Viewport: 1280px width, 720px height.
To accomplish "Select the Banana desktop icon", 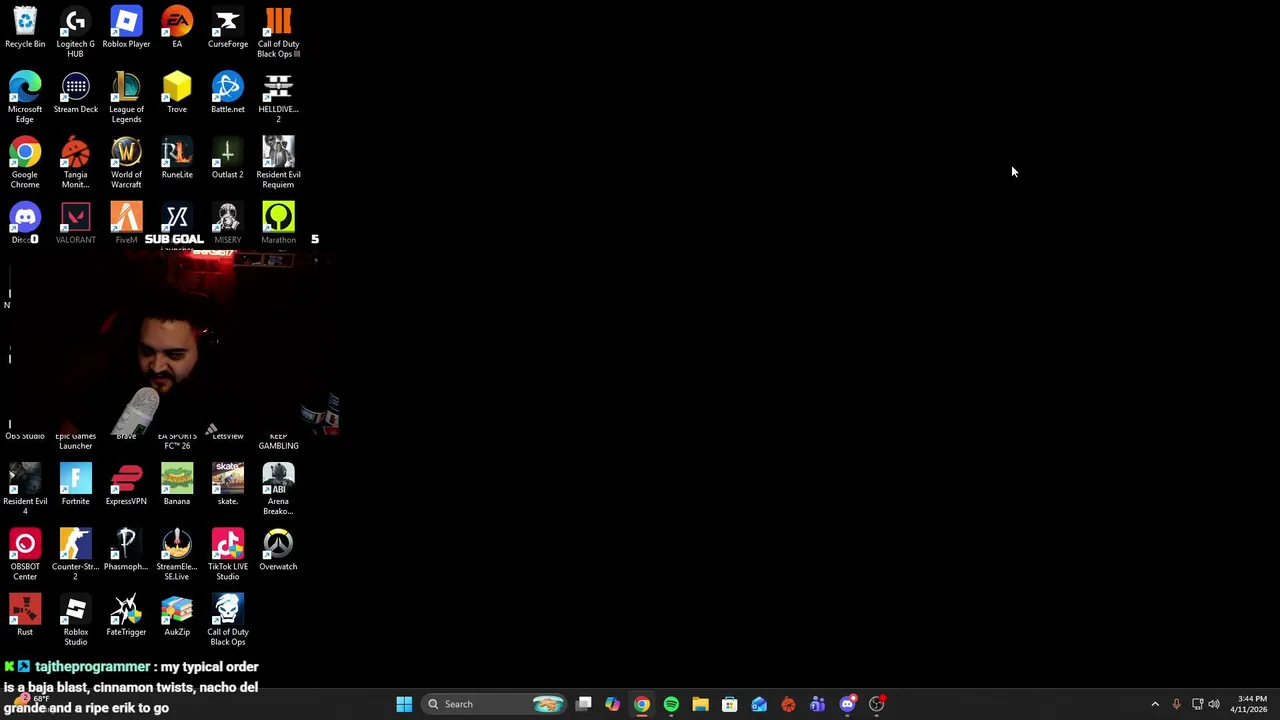I will click(177, 485).
